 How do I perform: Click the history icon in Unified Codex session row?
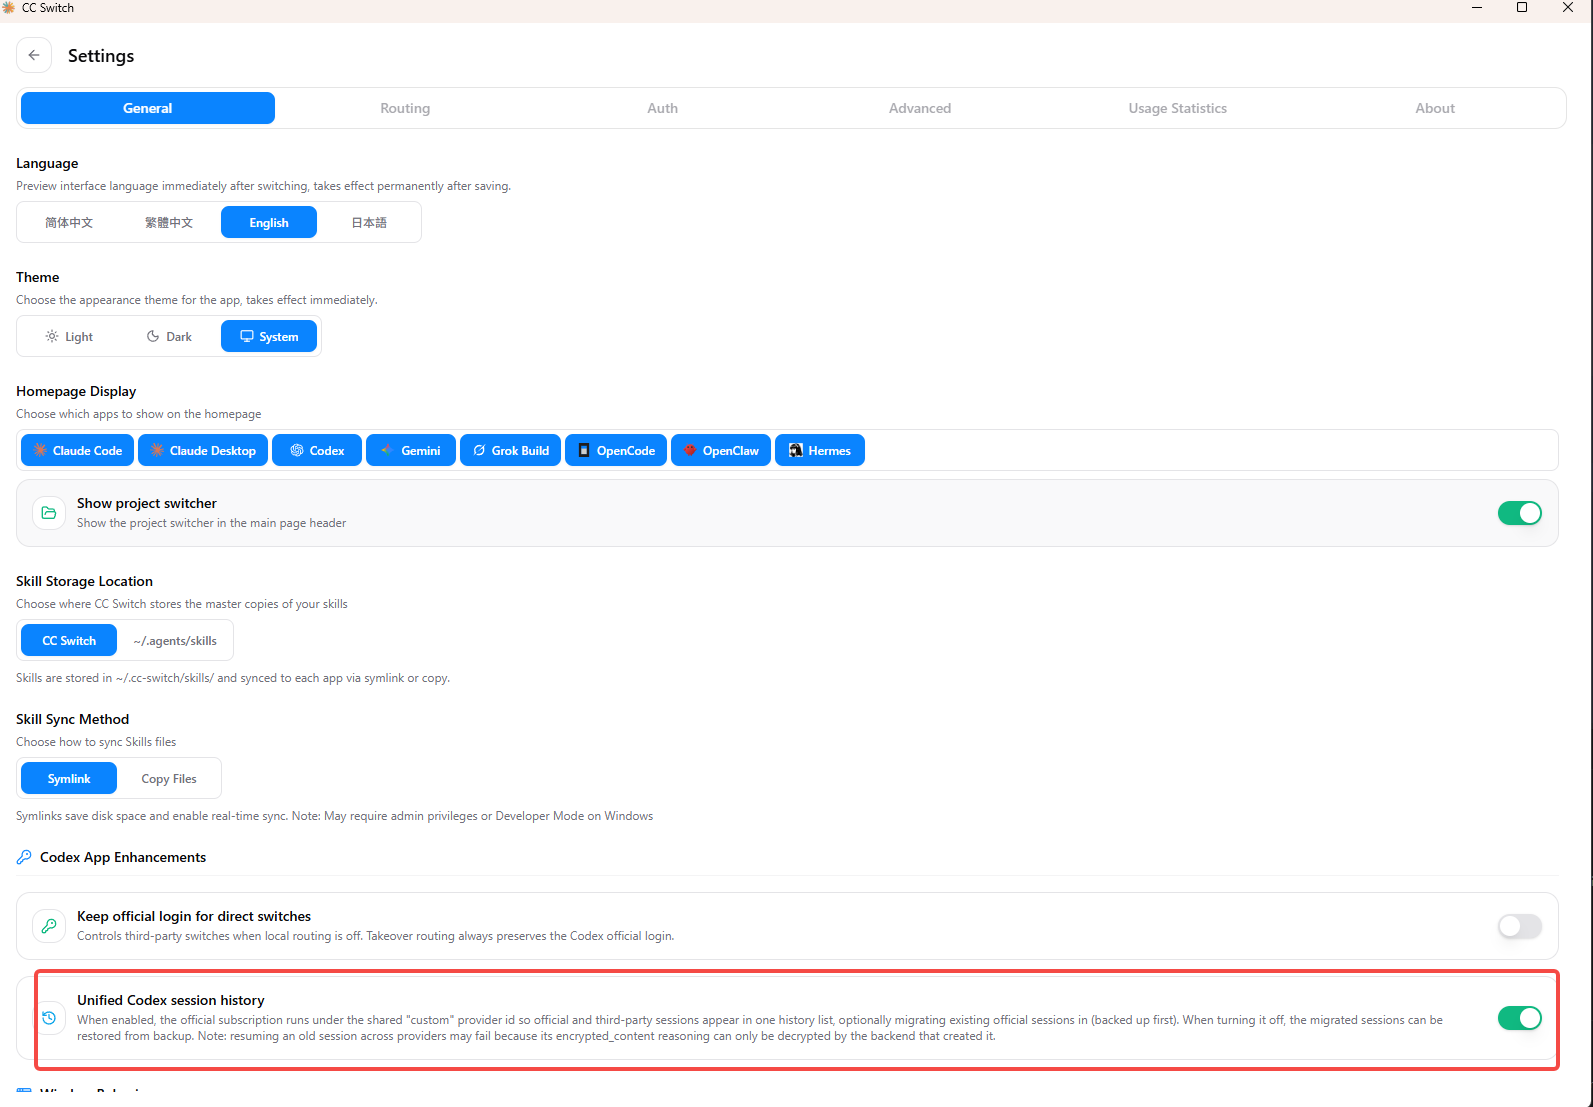[x=49, y=1018]
